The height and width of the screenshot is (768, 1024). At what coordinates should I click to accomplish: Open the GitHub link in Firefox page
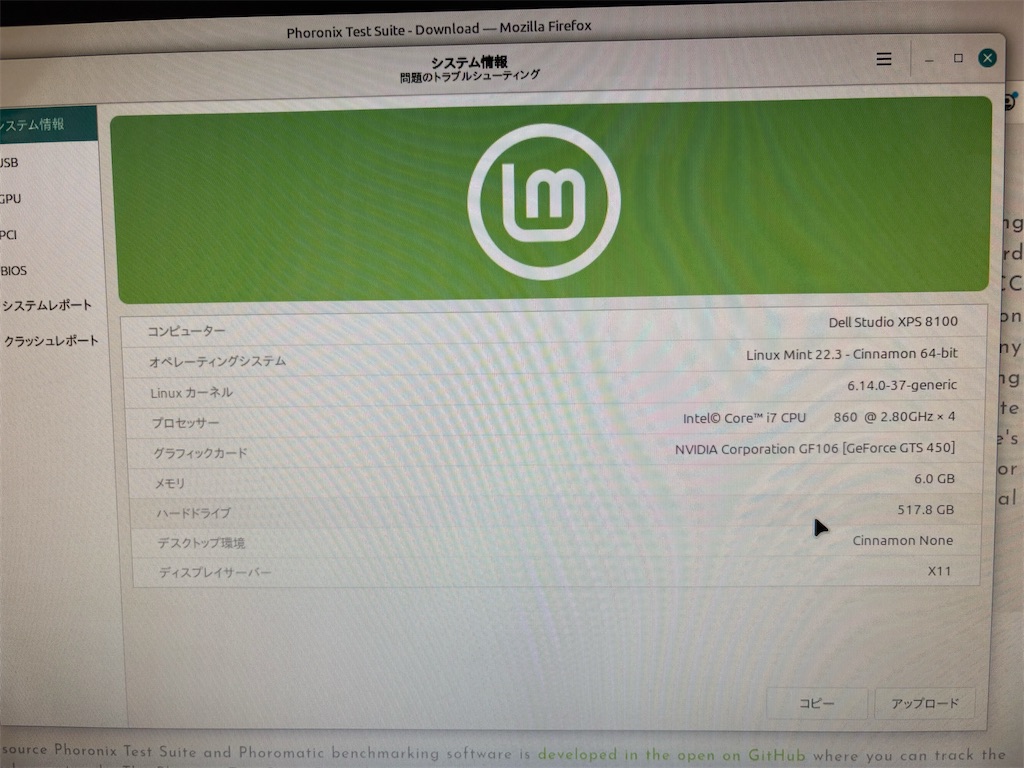click(x=671, y=755)
